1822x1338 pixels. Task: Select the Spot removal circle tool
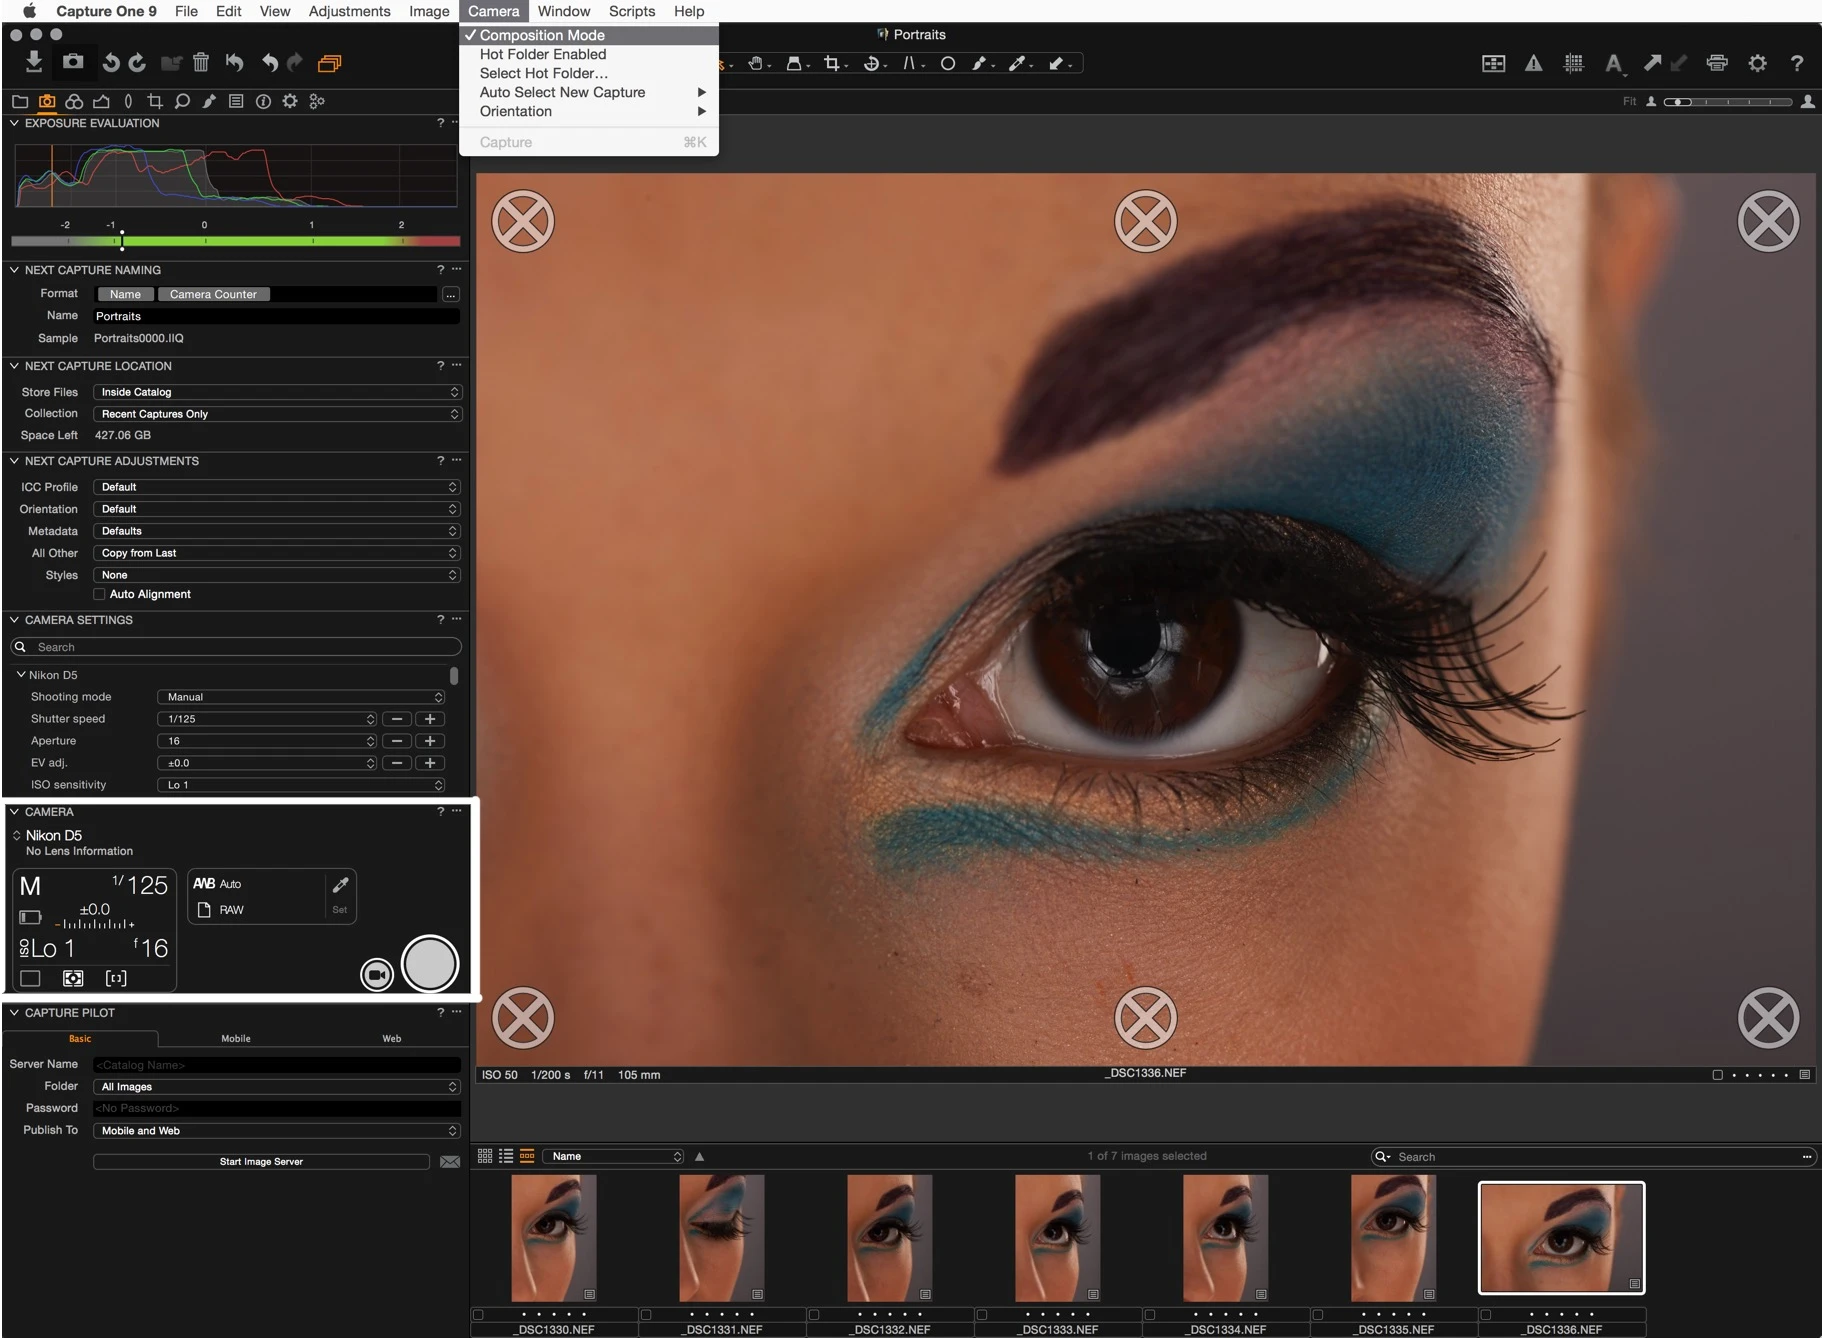tap(948, 63)
